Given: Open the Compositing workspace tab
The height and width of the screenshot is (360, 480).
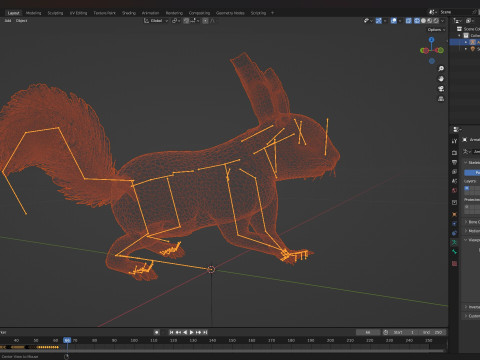Looking at the screenshot, I should point(199,13).
